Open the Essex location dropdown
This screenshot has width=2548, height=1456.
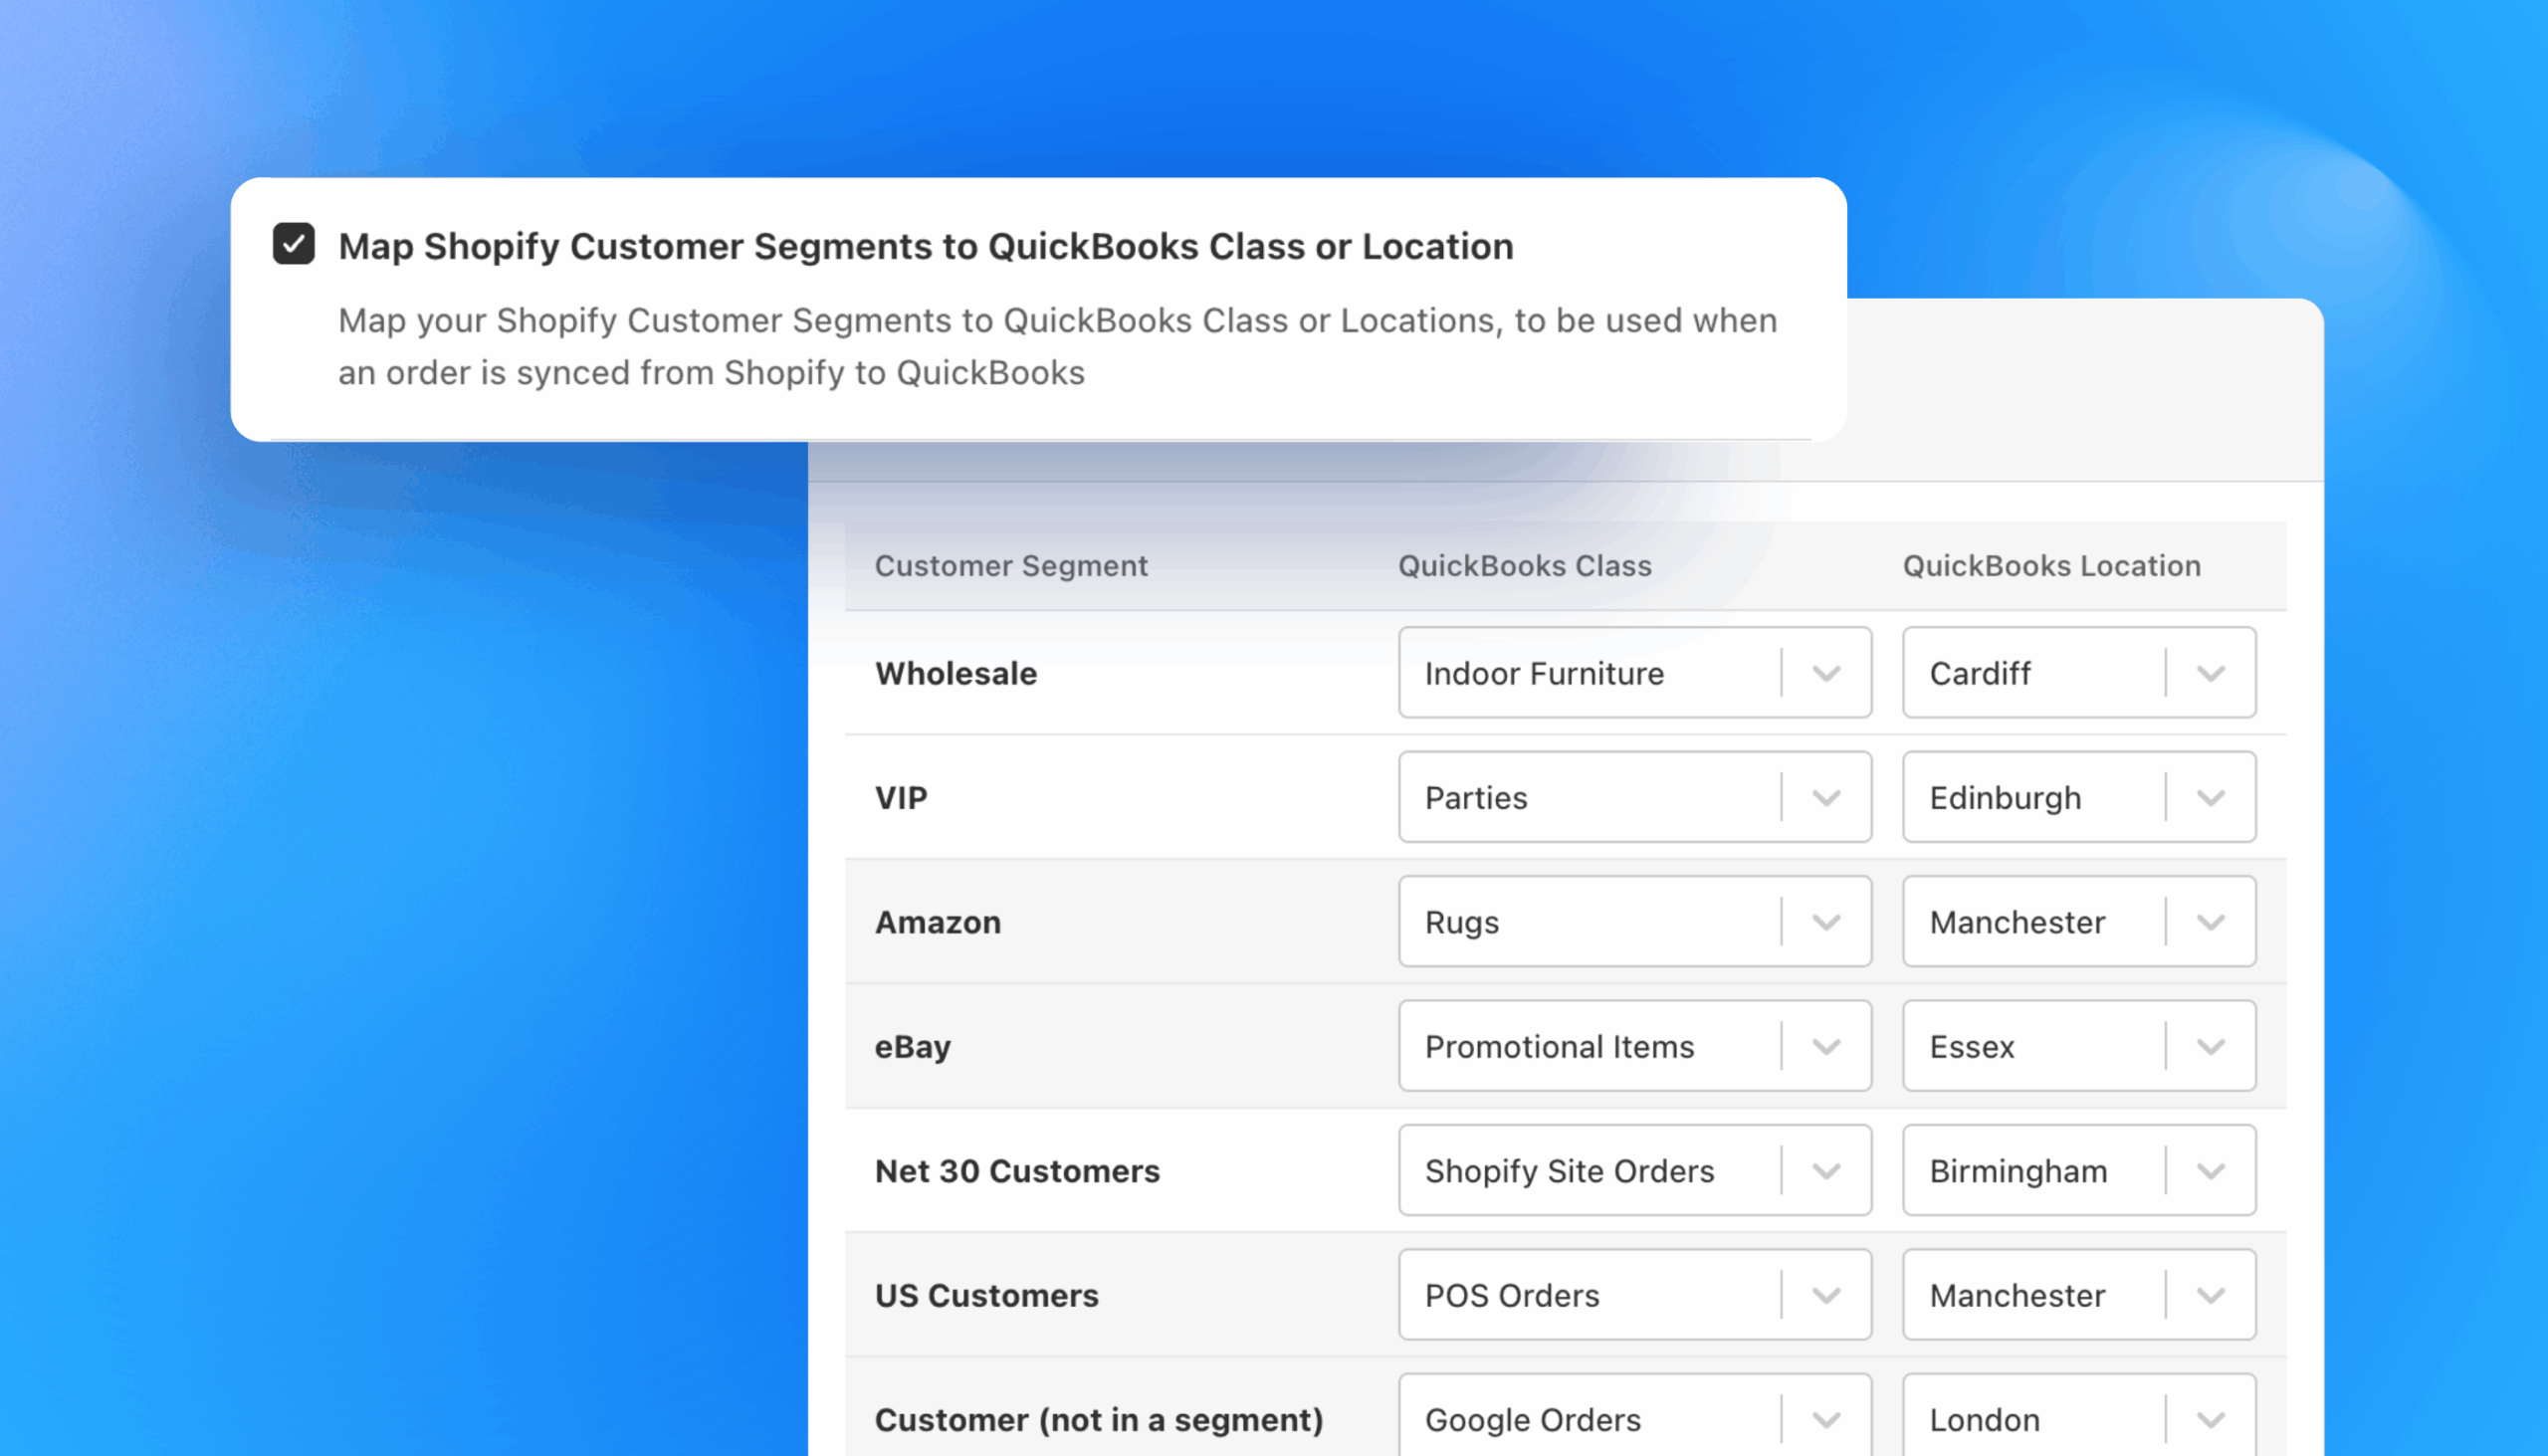click(2211, 1046)
